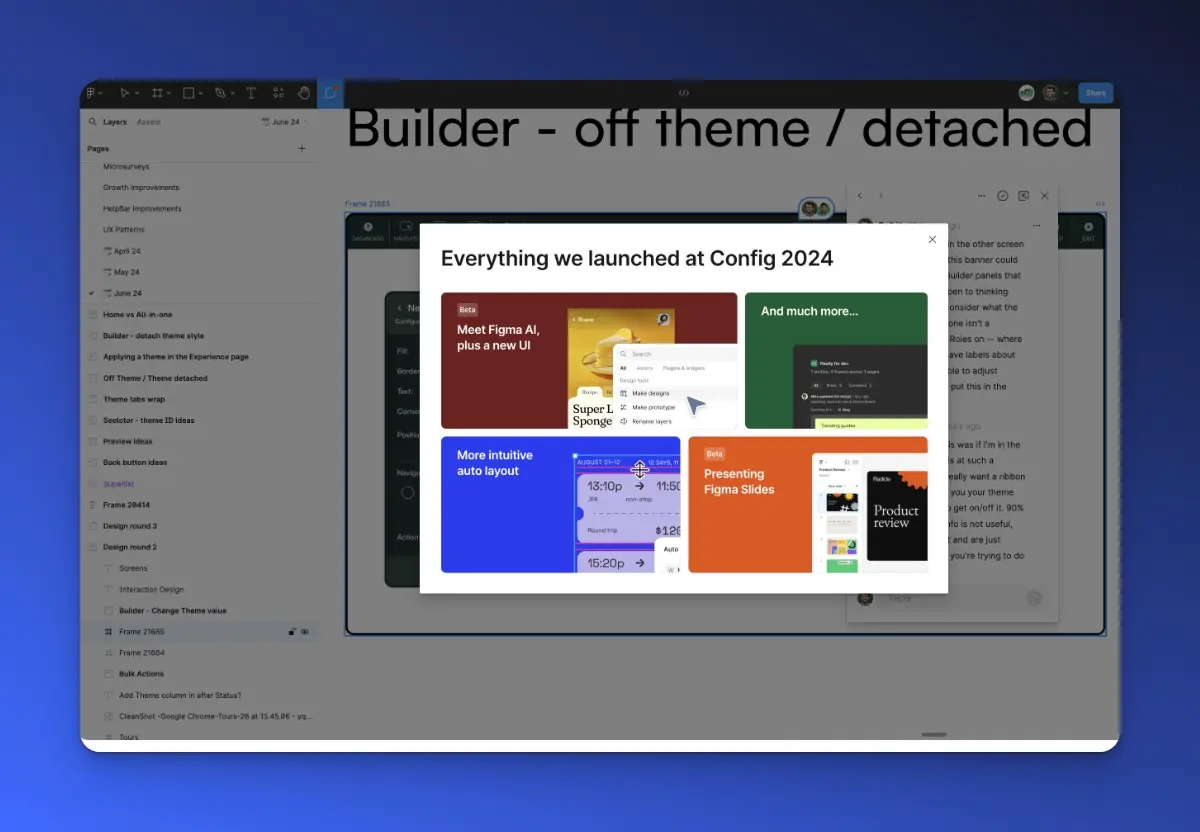Open the June 24 page selector dropdown
Image resolution: width=1200 pixels, height=832 pixels.
(x=285, y=122)
